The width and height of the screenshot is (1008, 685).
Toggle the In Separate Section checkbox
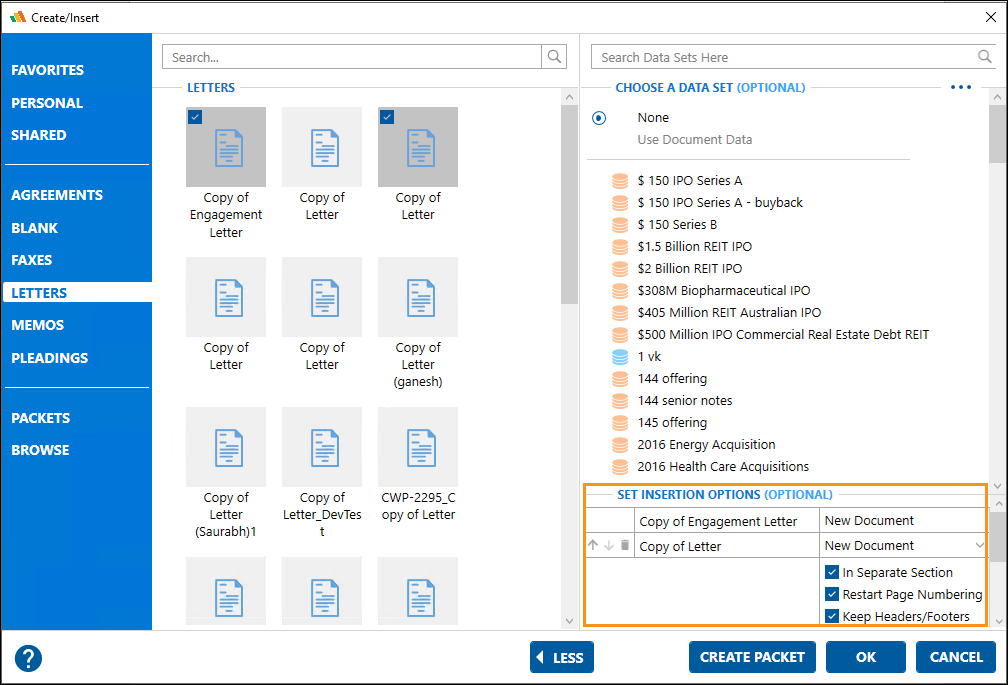tap(832, 572)
